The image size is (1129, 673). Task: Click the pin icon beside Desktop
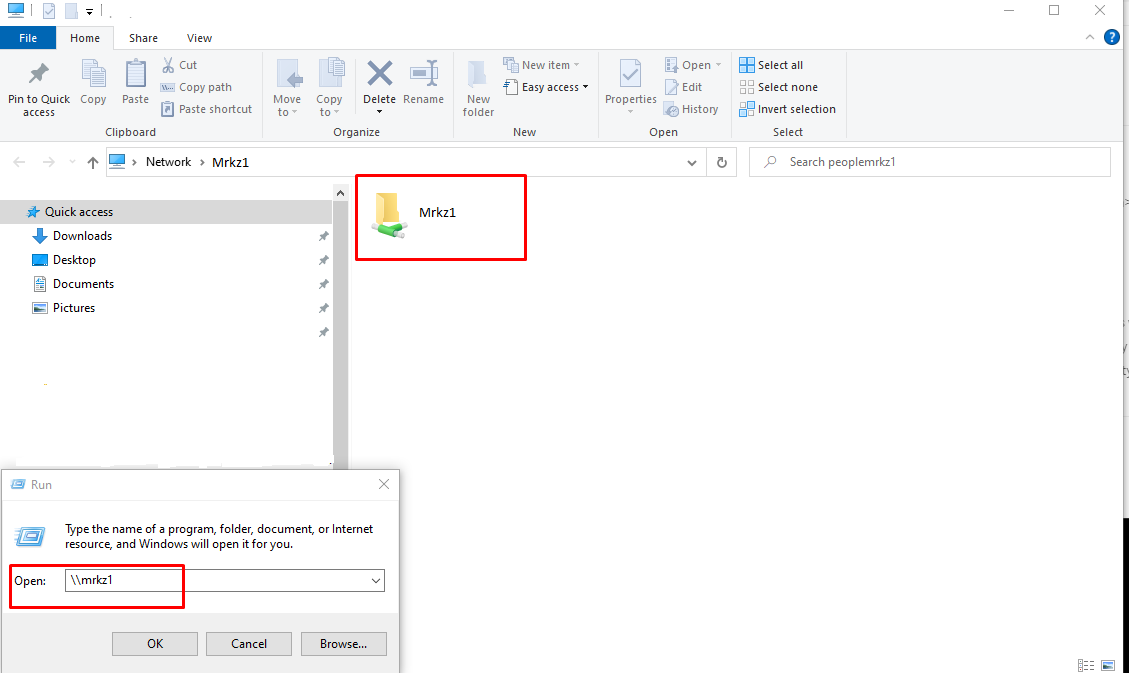[x=323, y=260]
